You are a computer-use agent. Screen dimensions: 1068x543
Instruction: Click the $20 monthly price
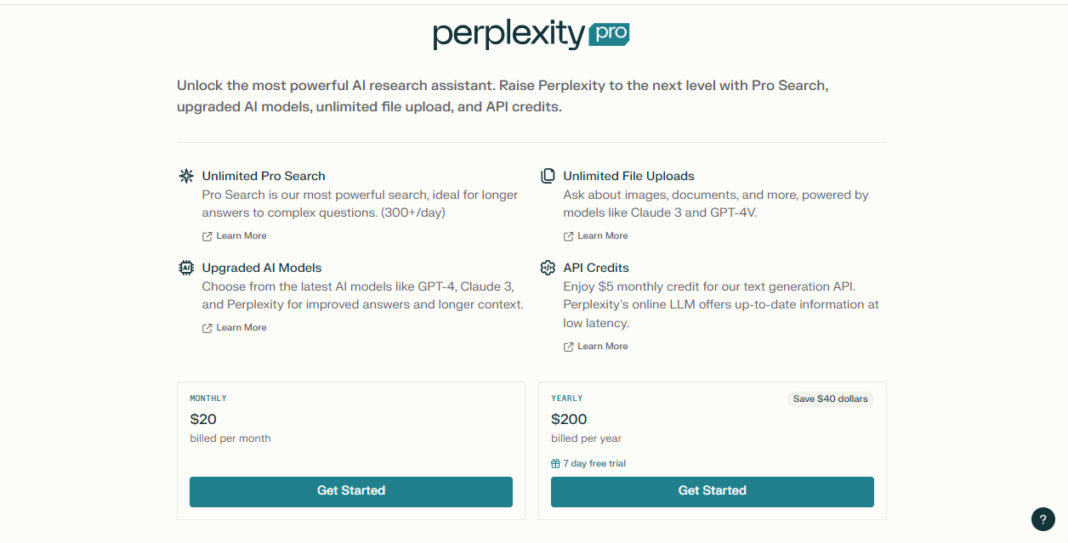[203, 419]
